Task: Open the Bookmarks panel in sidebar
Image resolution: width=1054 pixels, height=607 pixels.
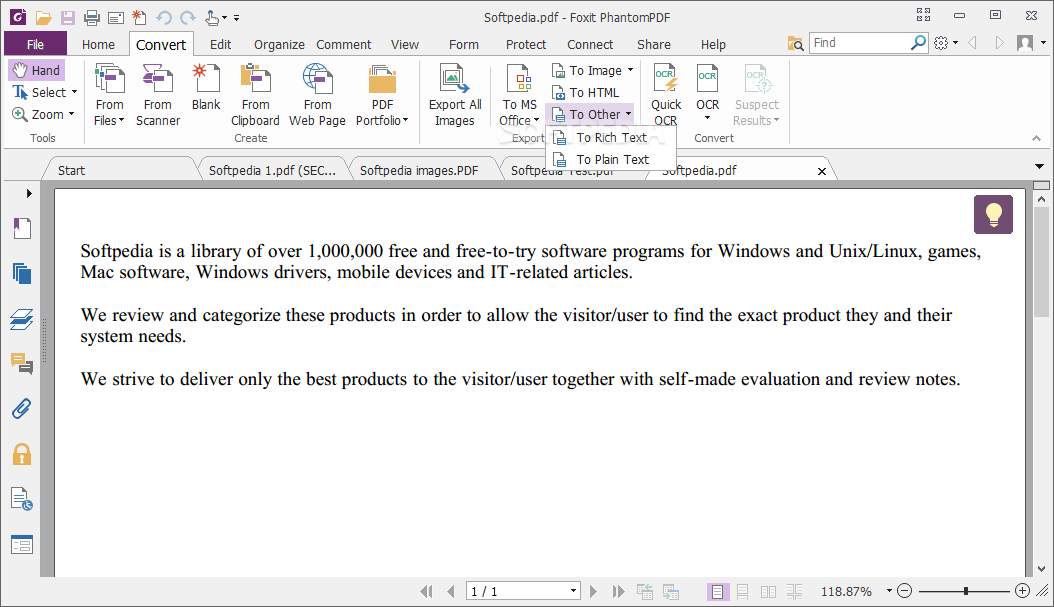Action: point(22,229)
